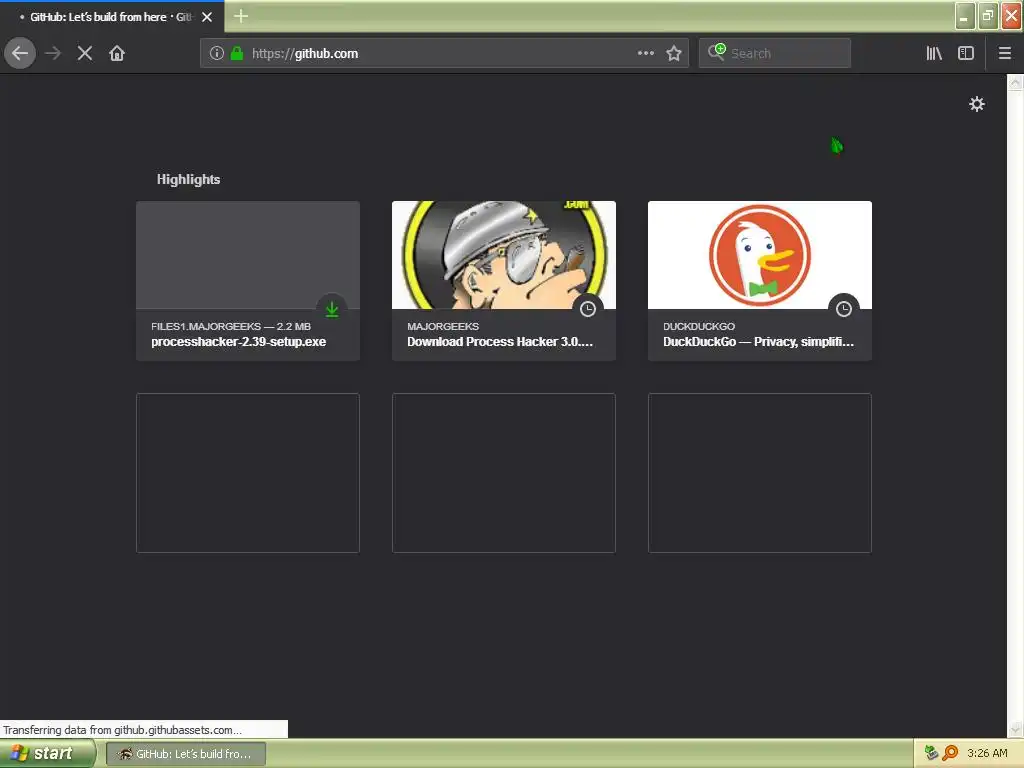Go back using the back arrow button
1024x768 pixels.
coord(20,53)
